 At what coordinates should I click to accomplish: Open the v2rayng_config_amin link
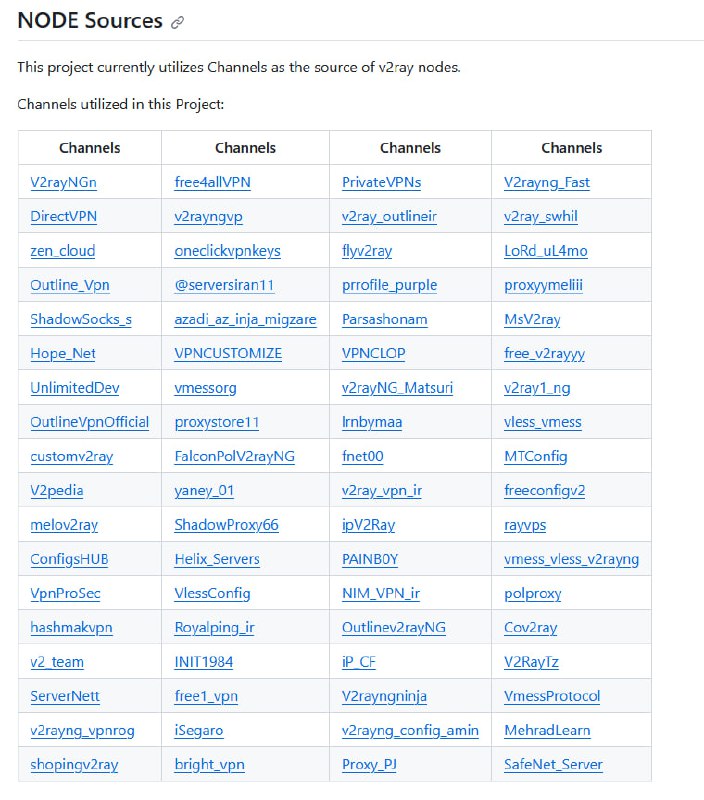pos(410,730)
